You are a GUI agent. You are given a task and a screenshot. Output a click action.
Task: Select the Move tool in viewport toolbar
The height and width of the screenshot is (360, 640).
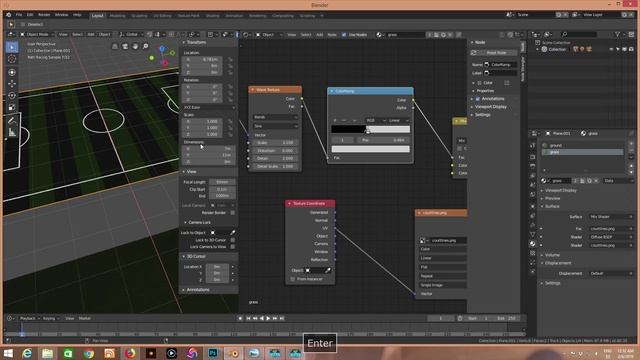click(12, 84)
